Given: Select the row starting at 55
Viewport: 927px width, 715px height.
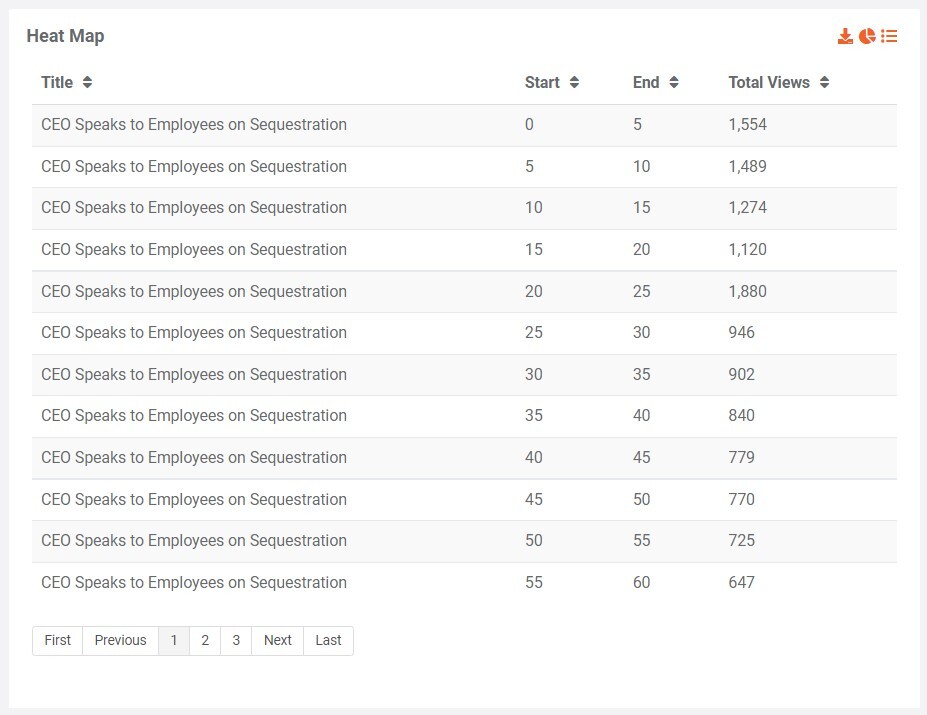Looking at the screenshot, I should (x=464, y=583).
